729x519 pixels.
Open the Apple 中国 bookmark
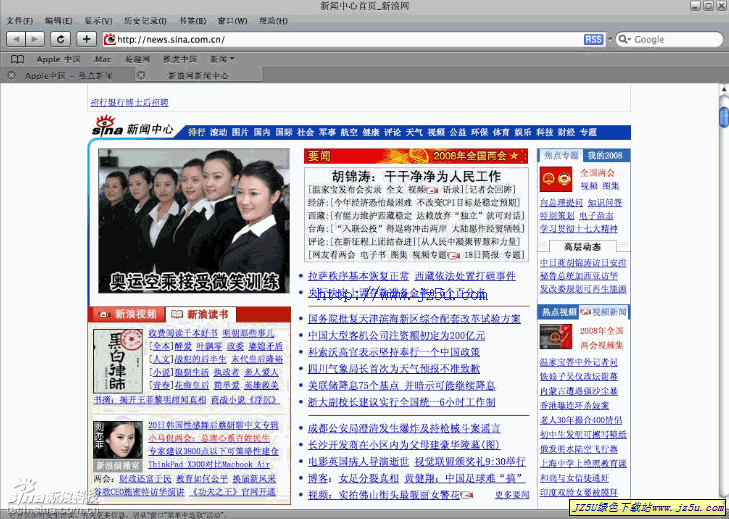click(x=59, y=59)
